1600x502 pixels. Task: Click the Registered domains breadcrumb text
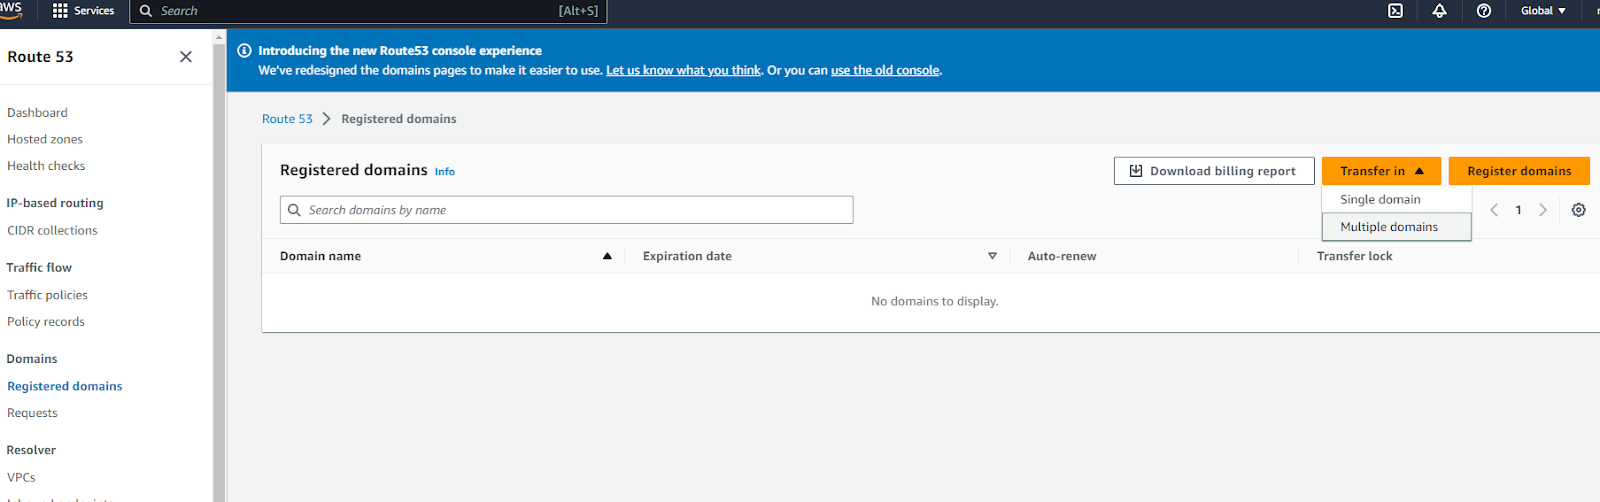pyautogui.click(x=399, y=119)
